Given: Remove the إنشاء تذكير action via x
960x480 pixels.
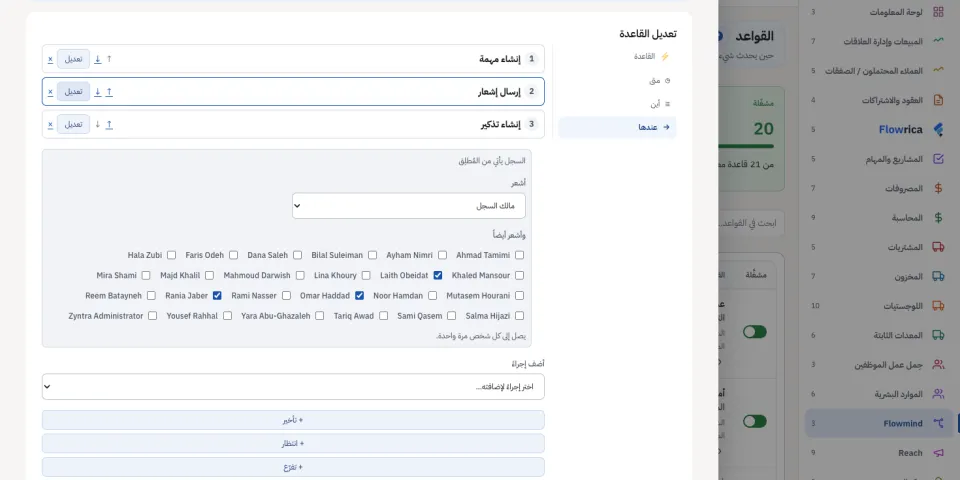Looking at the screenshot, I should point(50,124).
